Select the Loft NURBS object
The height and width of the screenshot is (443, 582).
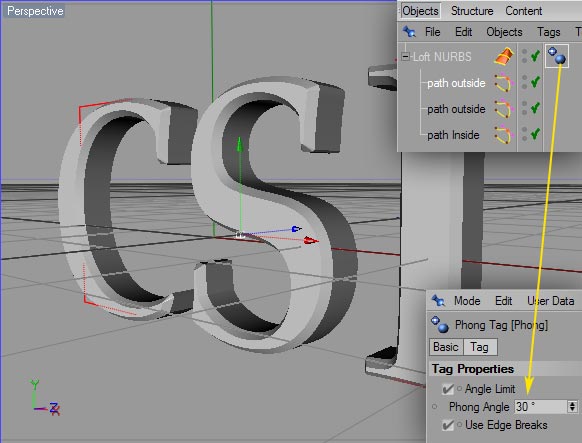pos(442,57)
